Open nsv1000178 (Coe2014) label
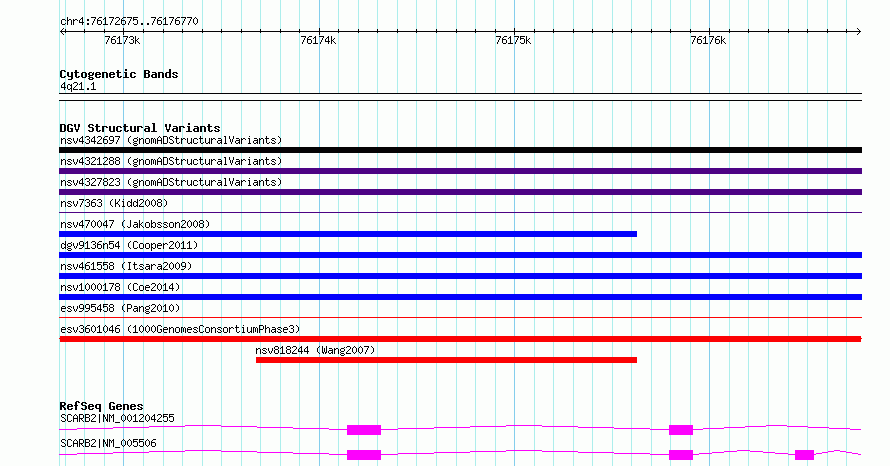890x466 pixels. point(120,287)
